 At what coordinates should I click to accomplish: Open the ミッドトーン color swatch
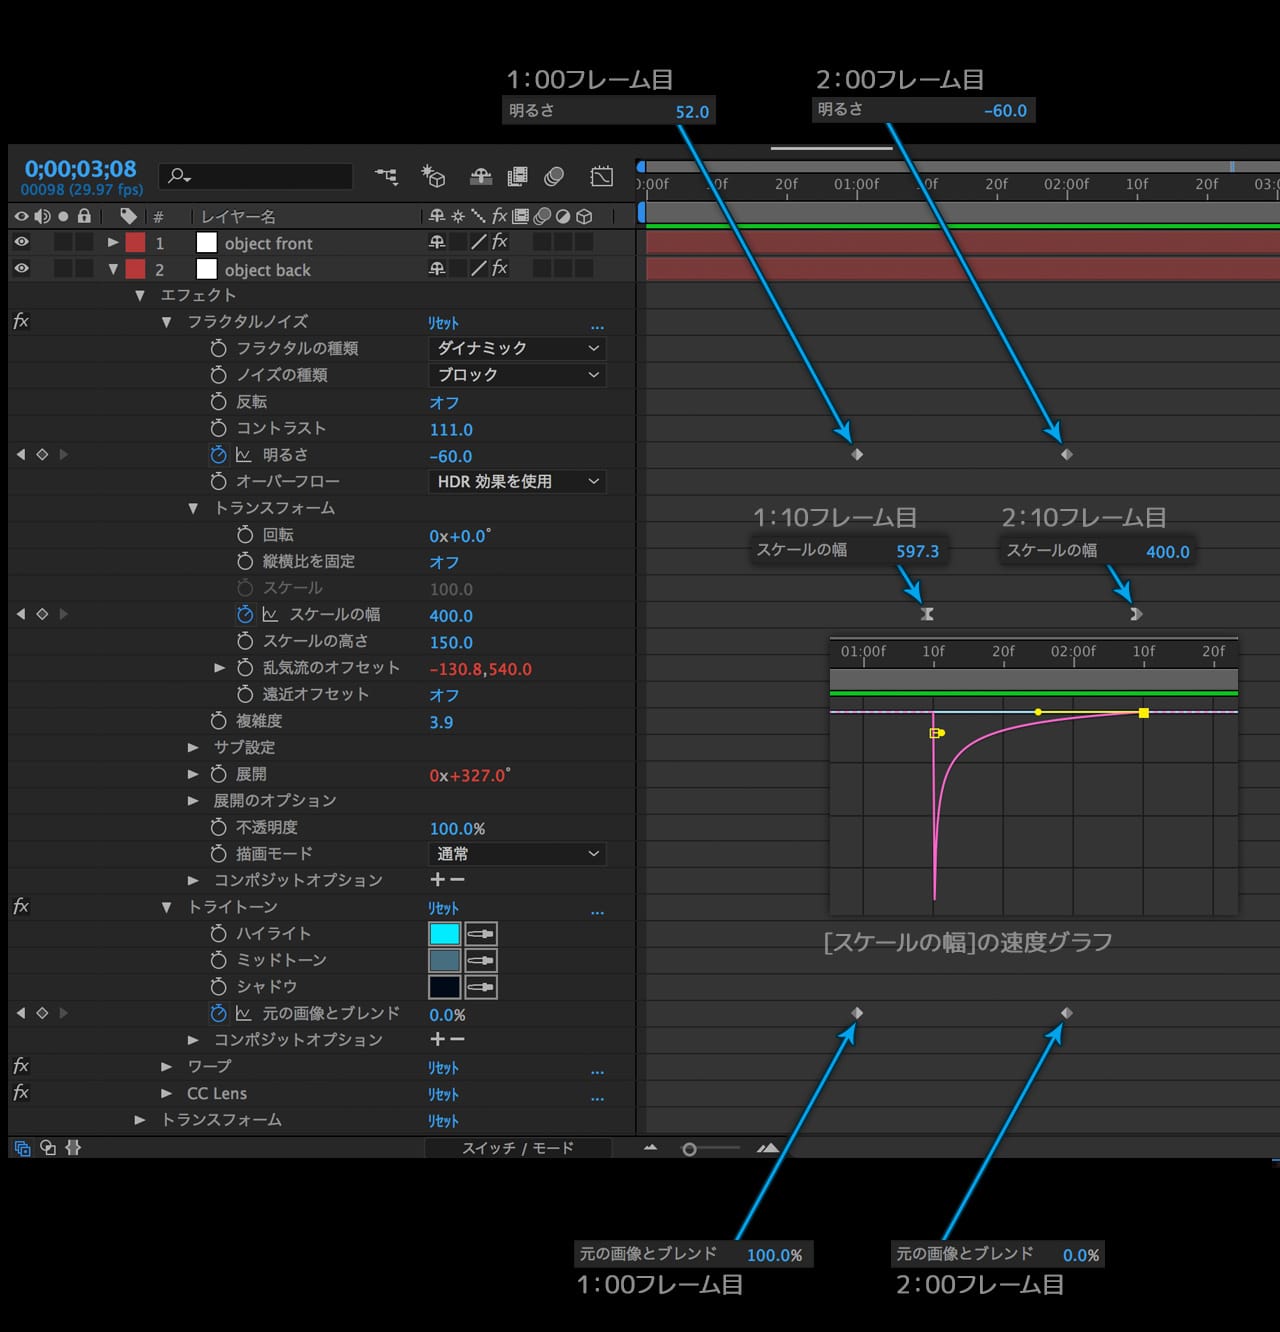(x=444, y=960)
